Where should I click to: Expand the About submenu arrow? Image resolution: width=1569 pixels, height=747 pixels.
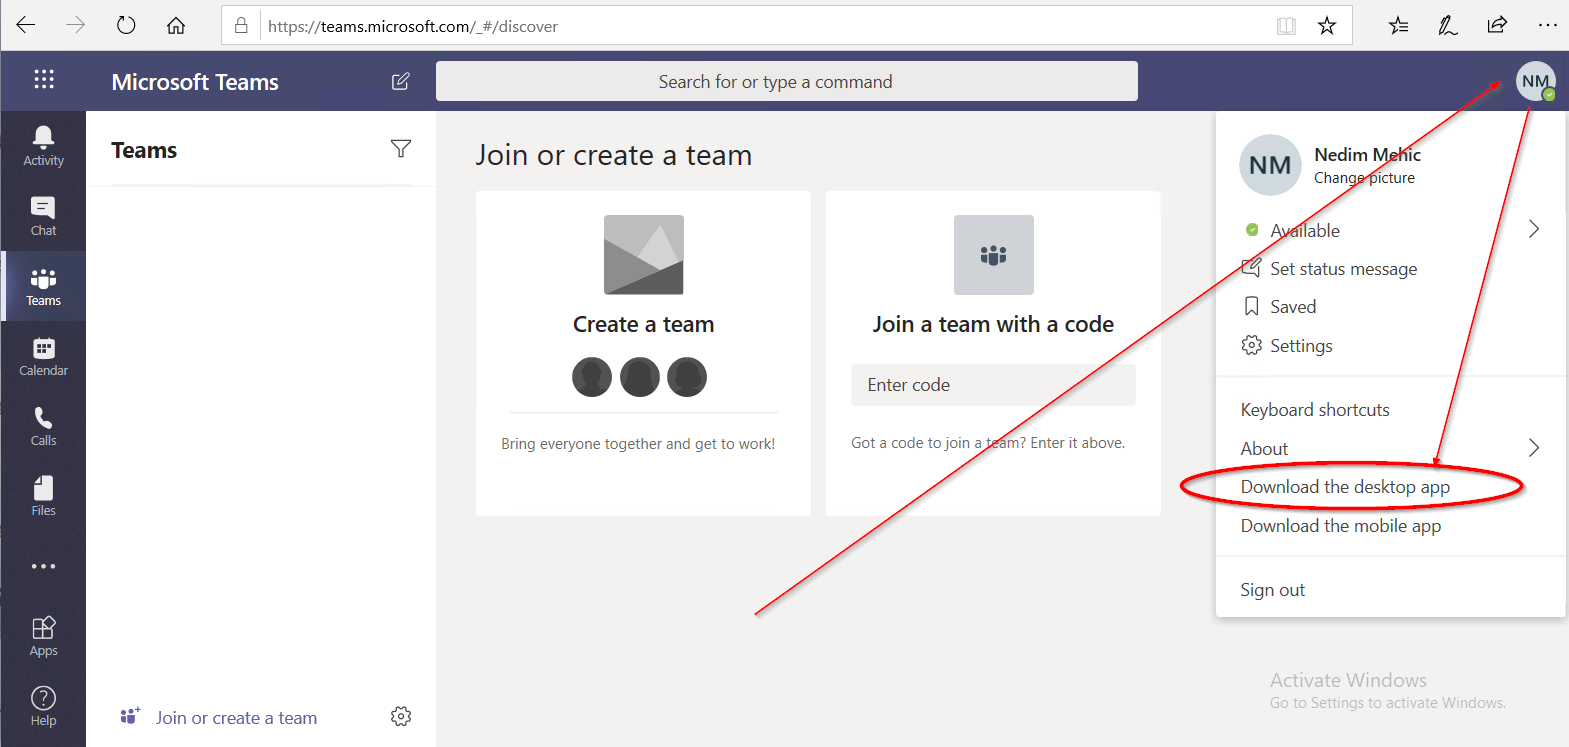[1533, 448]
